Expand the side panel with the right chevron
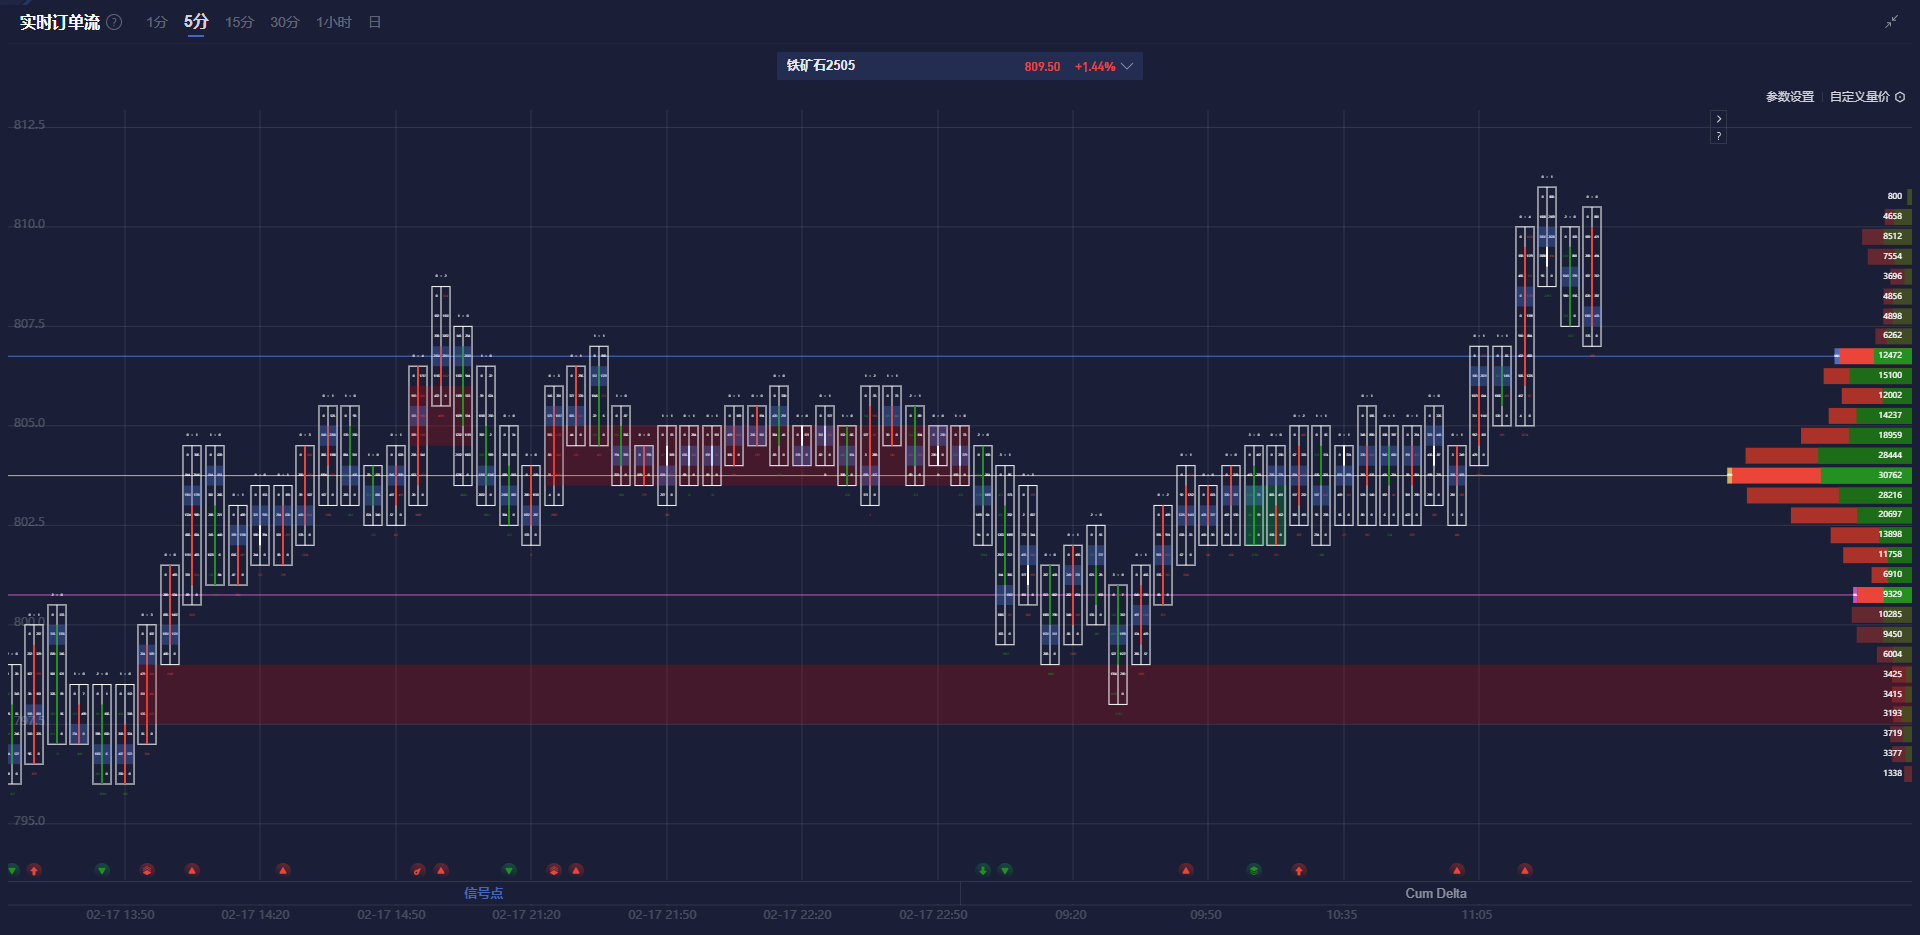This screenshot has width=1920, height=935. coord(1718,119)
